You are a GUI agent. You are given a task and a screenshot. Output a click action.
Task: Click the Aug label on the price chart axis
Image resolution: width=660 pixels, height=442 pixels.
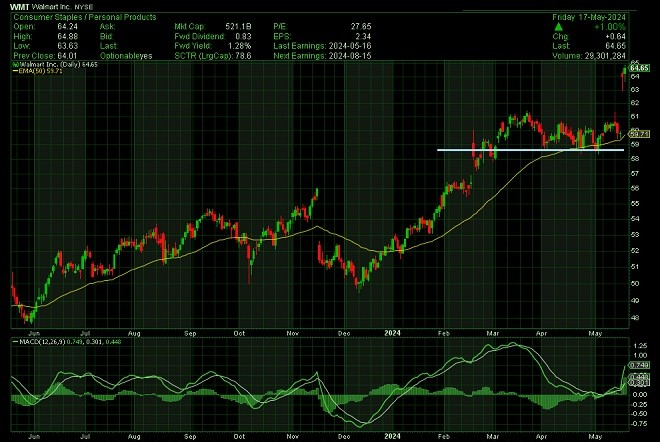tap(134, 333)
